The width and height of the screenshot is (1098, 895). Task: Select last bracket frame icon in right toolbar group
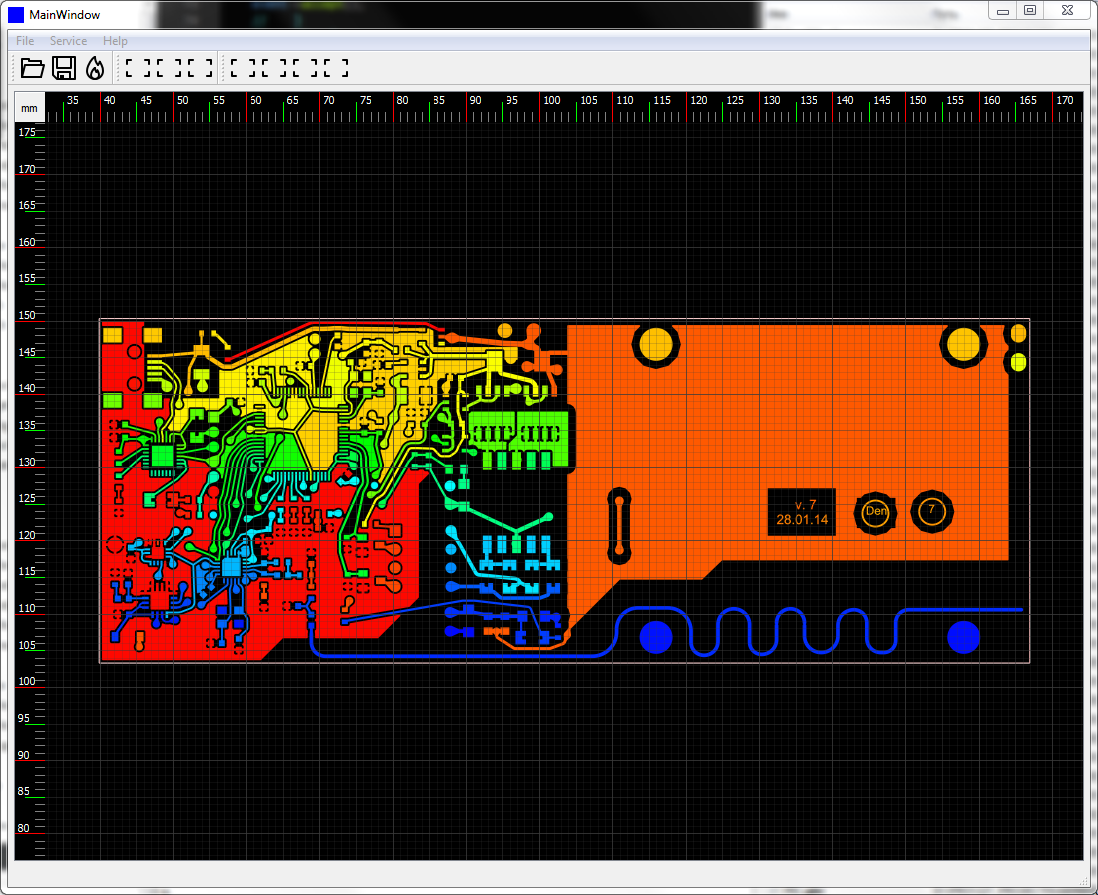coord(335,68)
